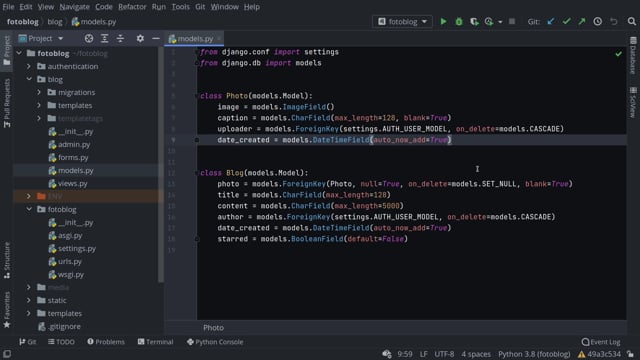
Task: Open the Database side tool window
Action: pos(633,56)
